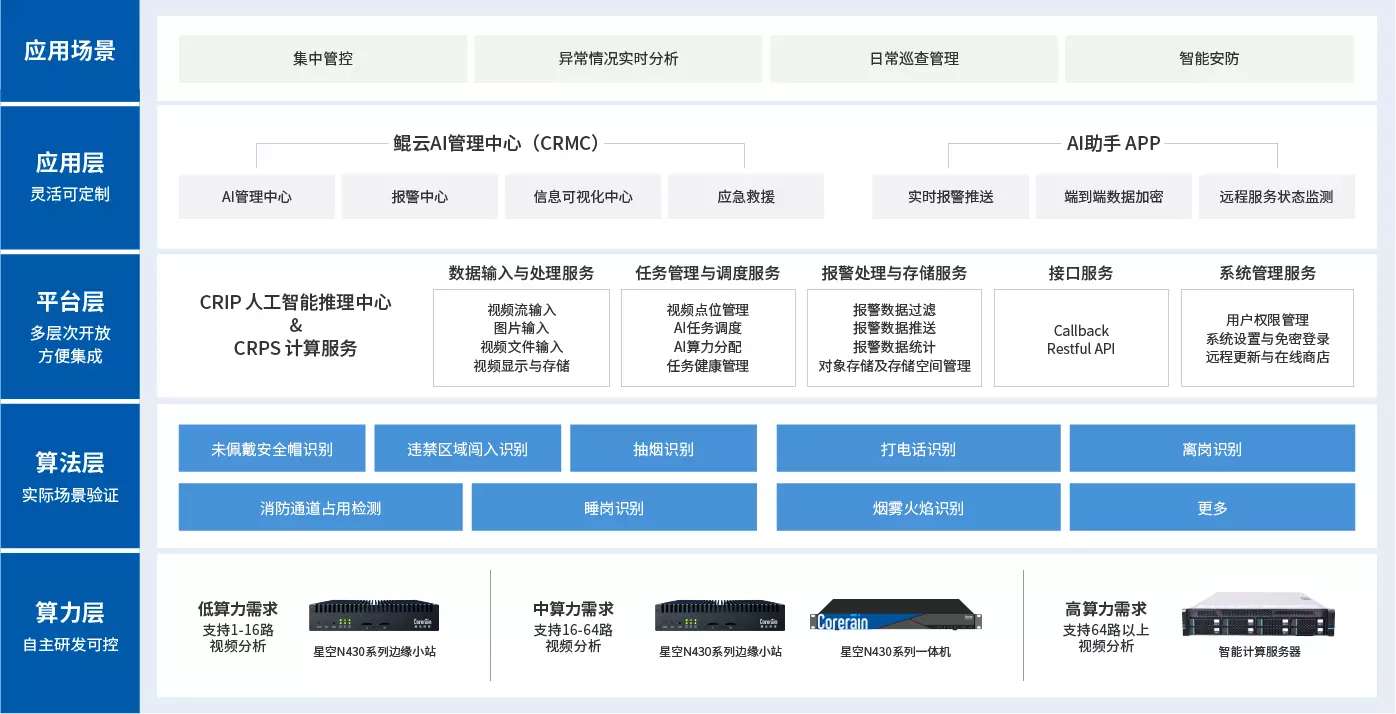Select the 报警中心 box
The height and width of the screenshot is (714, 1396).
(420, 197)
